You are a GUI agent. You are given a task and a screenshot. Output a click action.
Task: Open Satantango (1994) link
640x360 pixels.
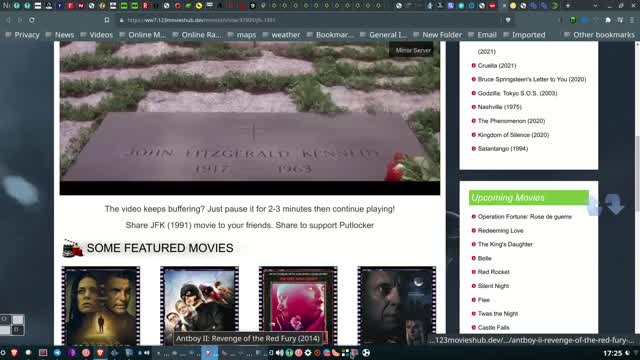(503, 149)
